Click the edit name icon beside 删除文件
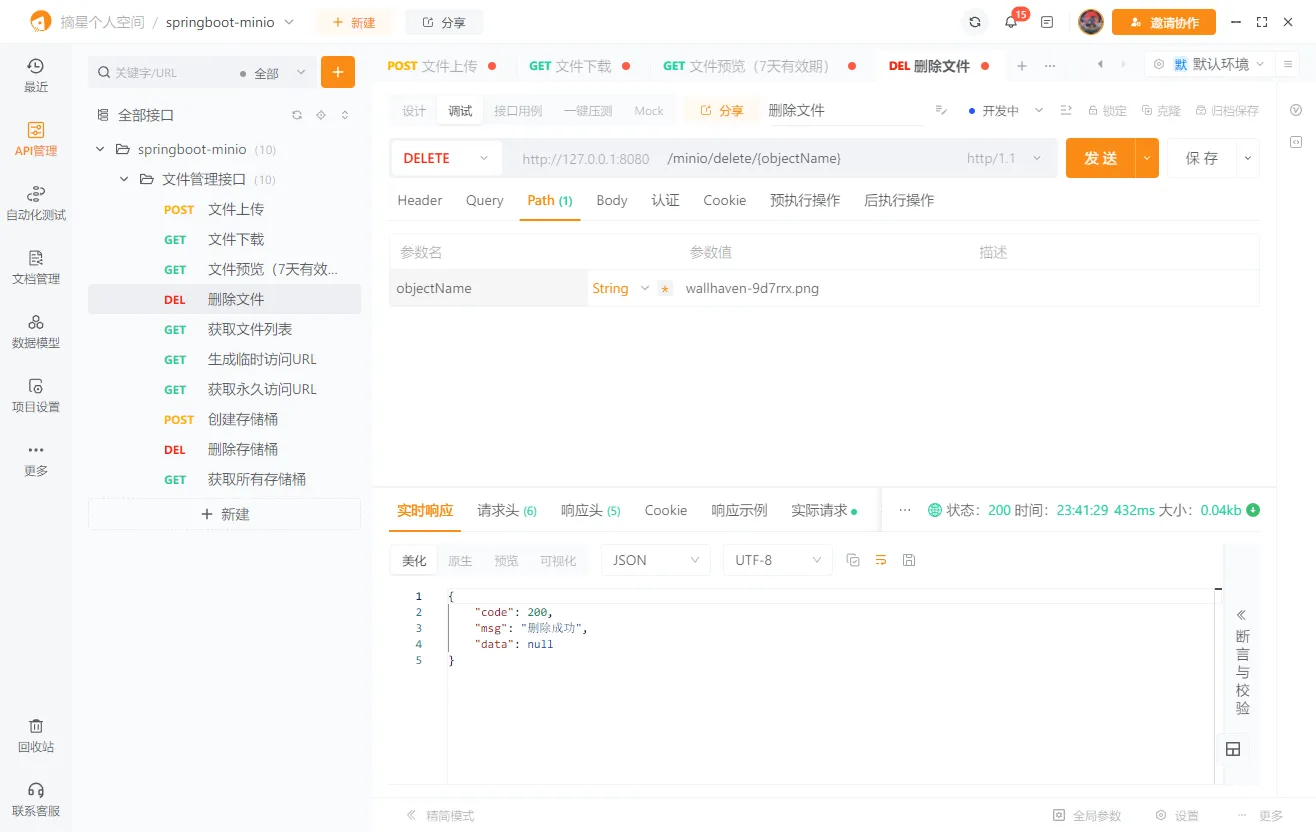 941,110
